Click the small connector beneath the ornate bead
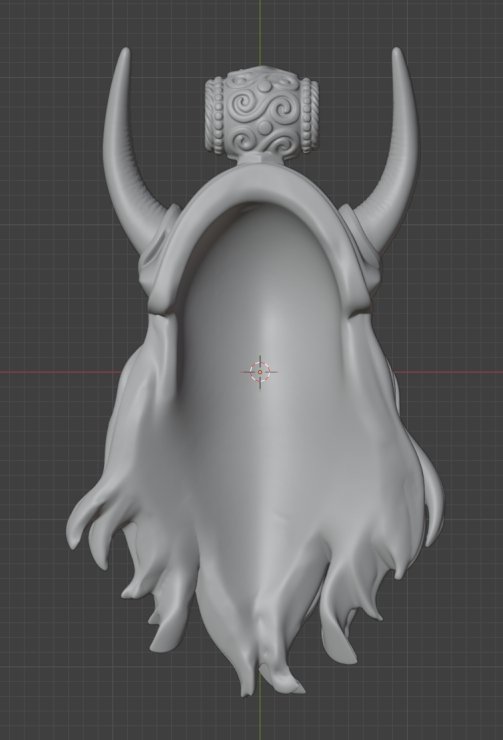The image size is (503, 740). coord(261,160)
